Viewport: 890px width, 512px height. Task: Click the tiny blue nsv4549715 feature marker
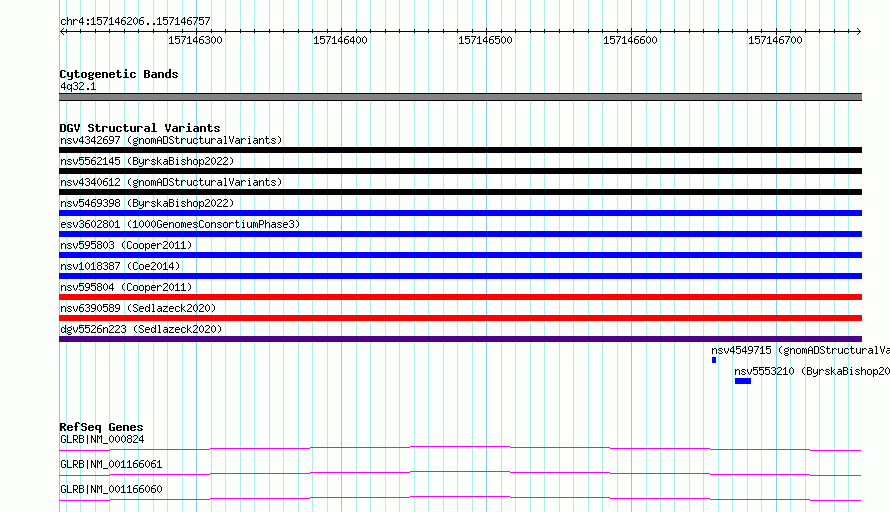pyautogui.click(x=714, y=360)
